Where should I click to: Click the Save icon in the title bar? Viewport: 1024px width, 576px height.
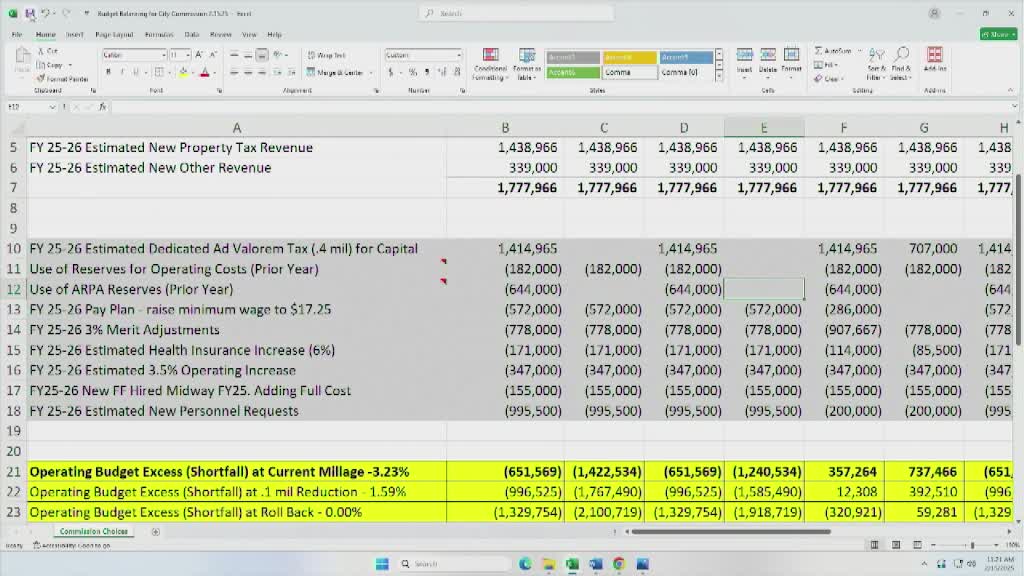click(x=29, y=13)
